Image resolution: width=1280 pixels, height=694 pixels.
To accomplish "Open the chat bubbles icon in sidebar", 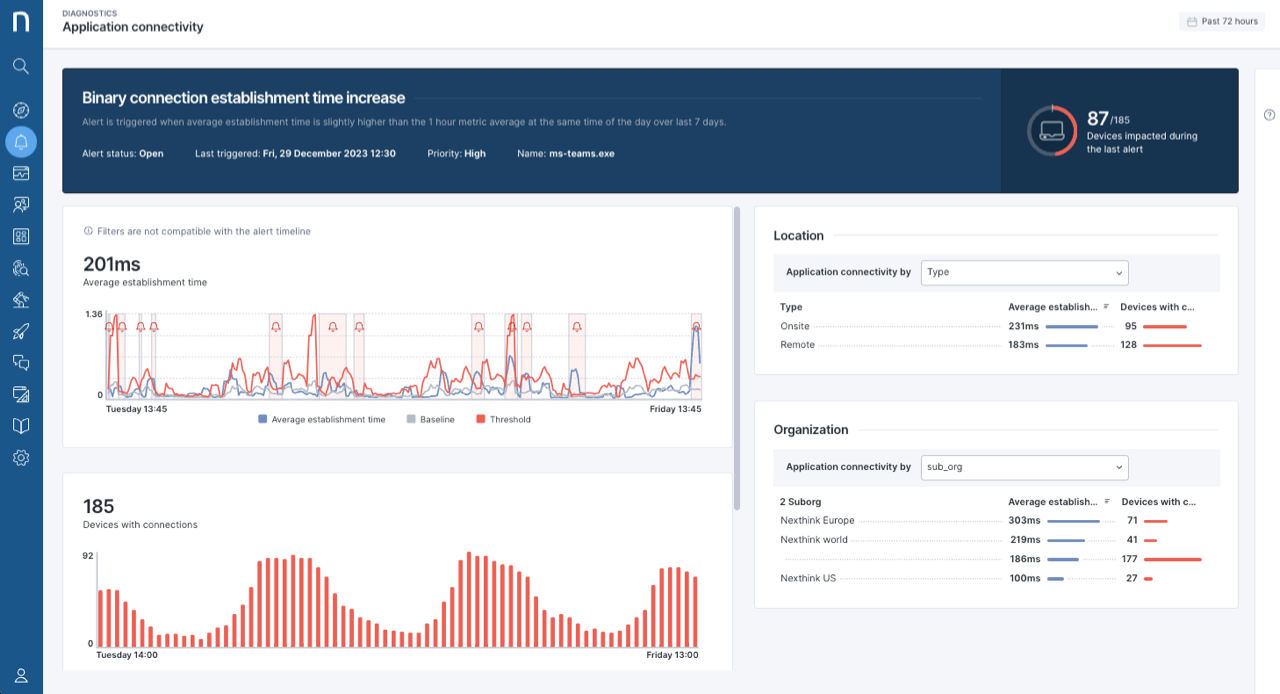I will pos(21,362).
